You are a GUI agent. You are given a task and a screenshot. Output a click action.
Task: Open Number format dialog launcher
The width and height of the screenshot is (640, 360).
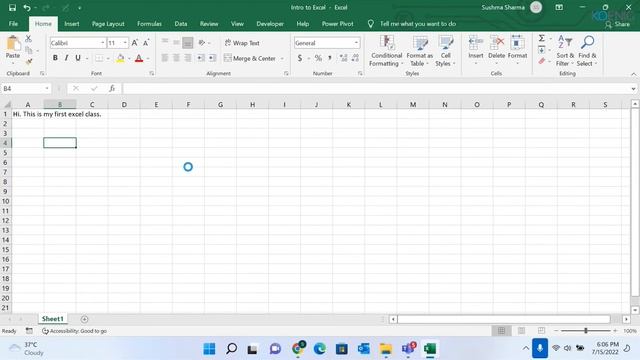click(x=360, y=73)
